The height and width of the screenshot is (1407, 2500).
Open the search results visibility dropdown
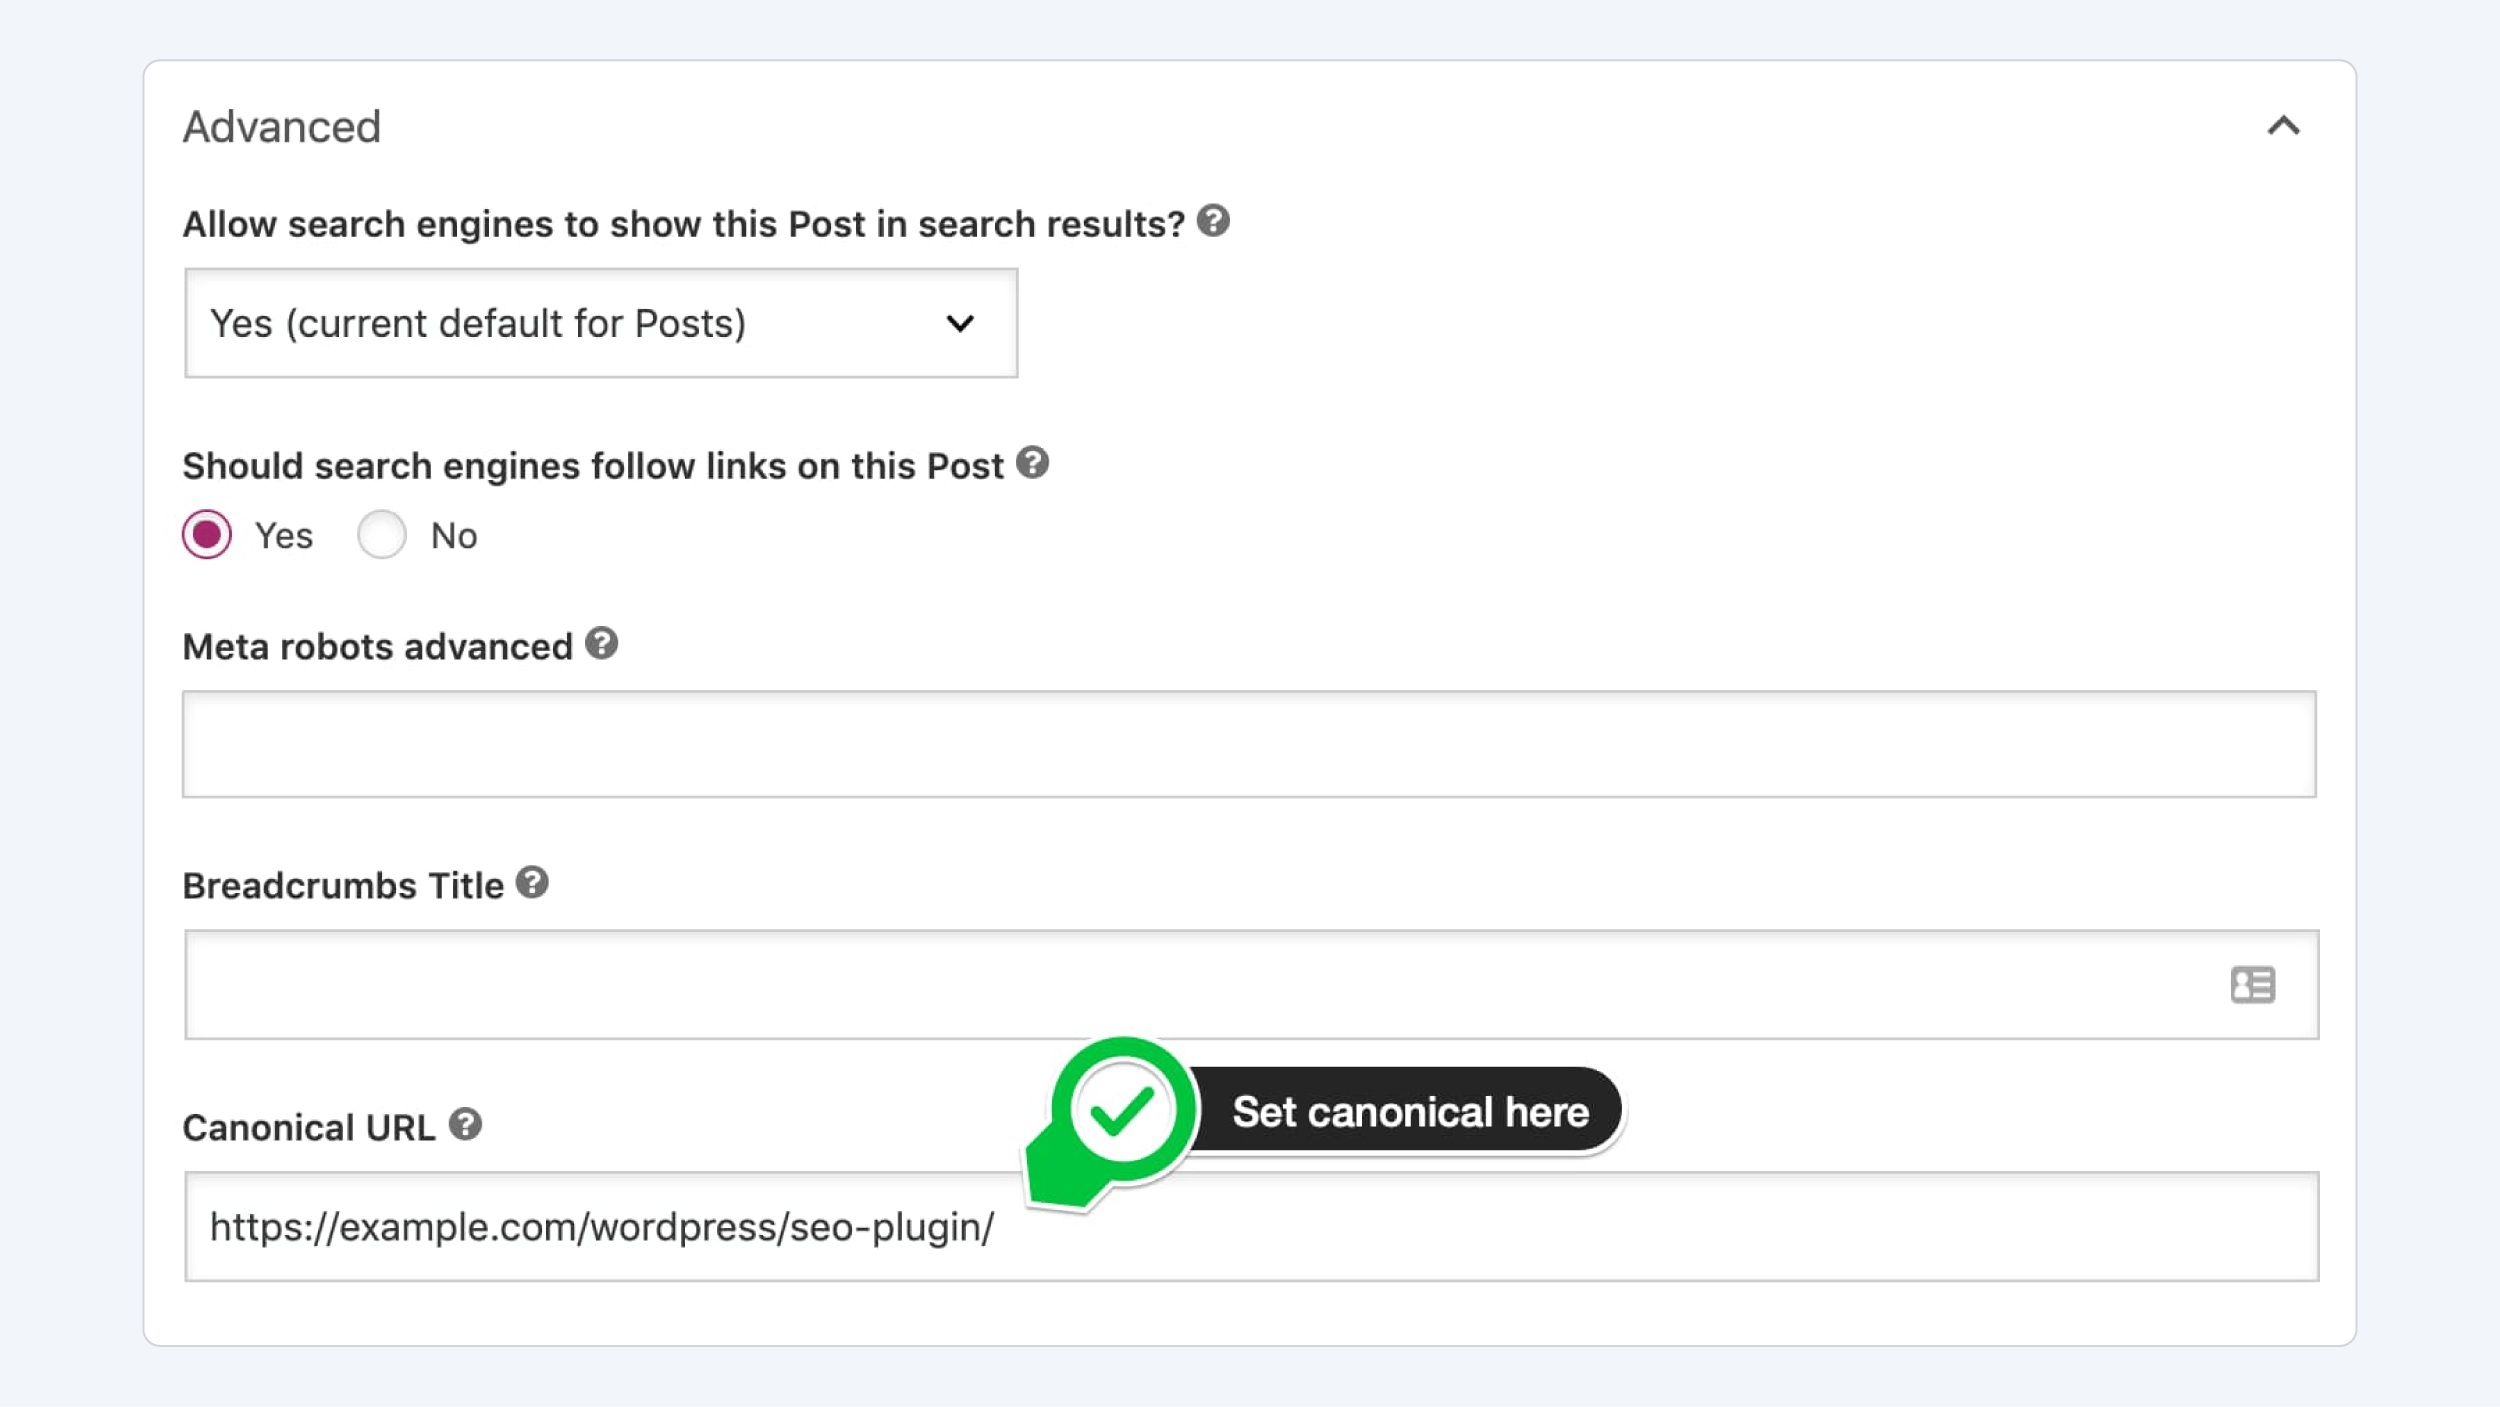point(600,323)
